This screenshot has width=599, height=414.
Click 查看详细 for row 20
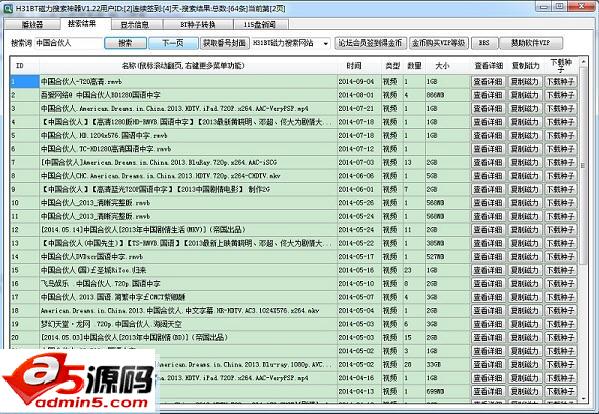coord(488,337)
